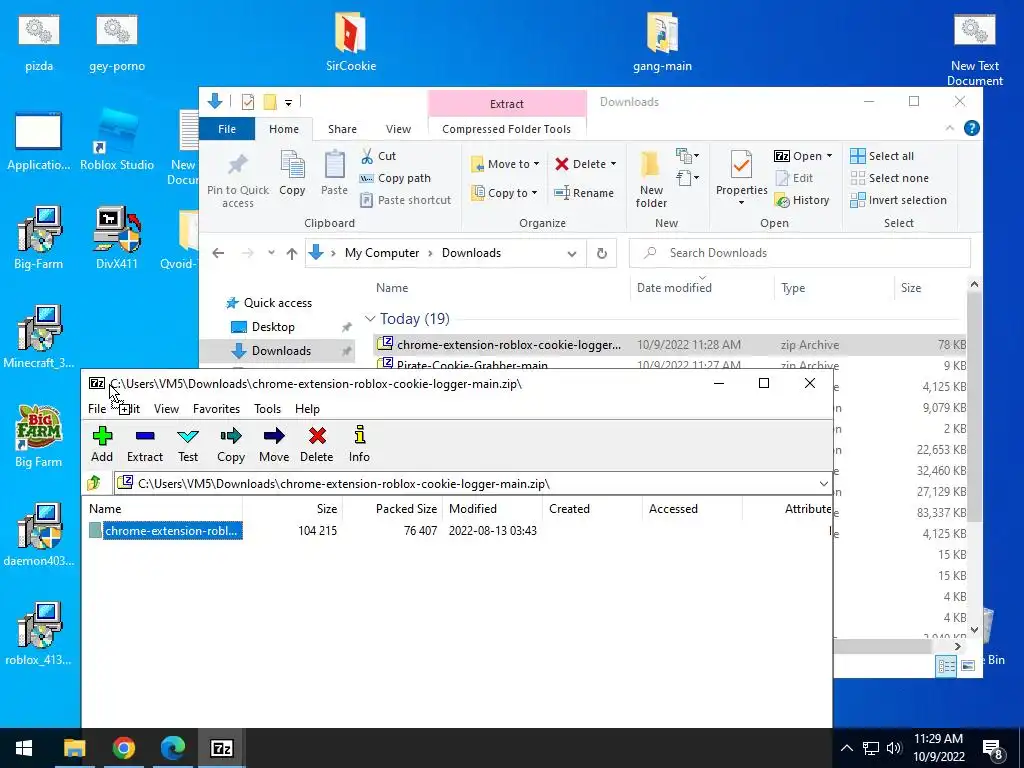Switch to the View tab in Explorer ribbon
1024x768 pixels.
coord(398,129)
